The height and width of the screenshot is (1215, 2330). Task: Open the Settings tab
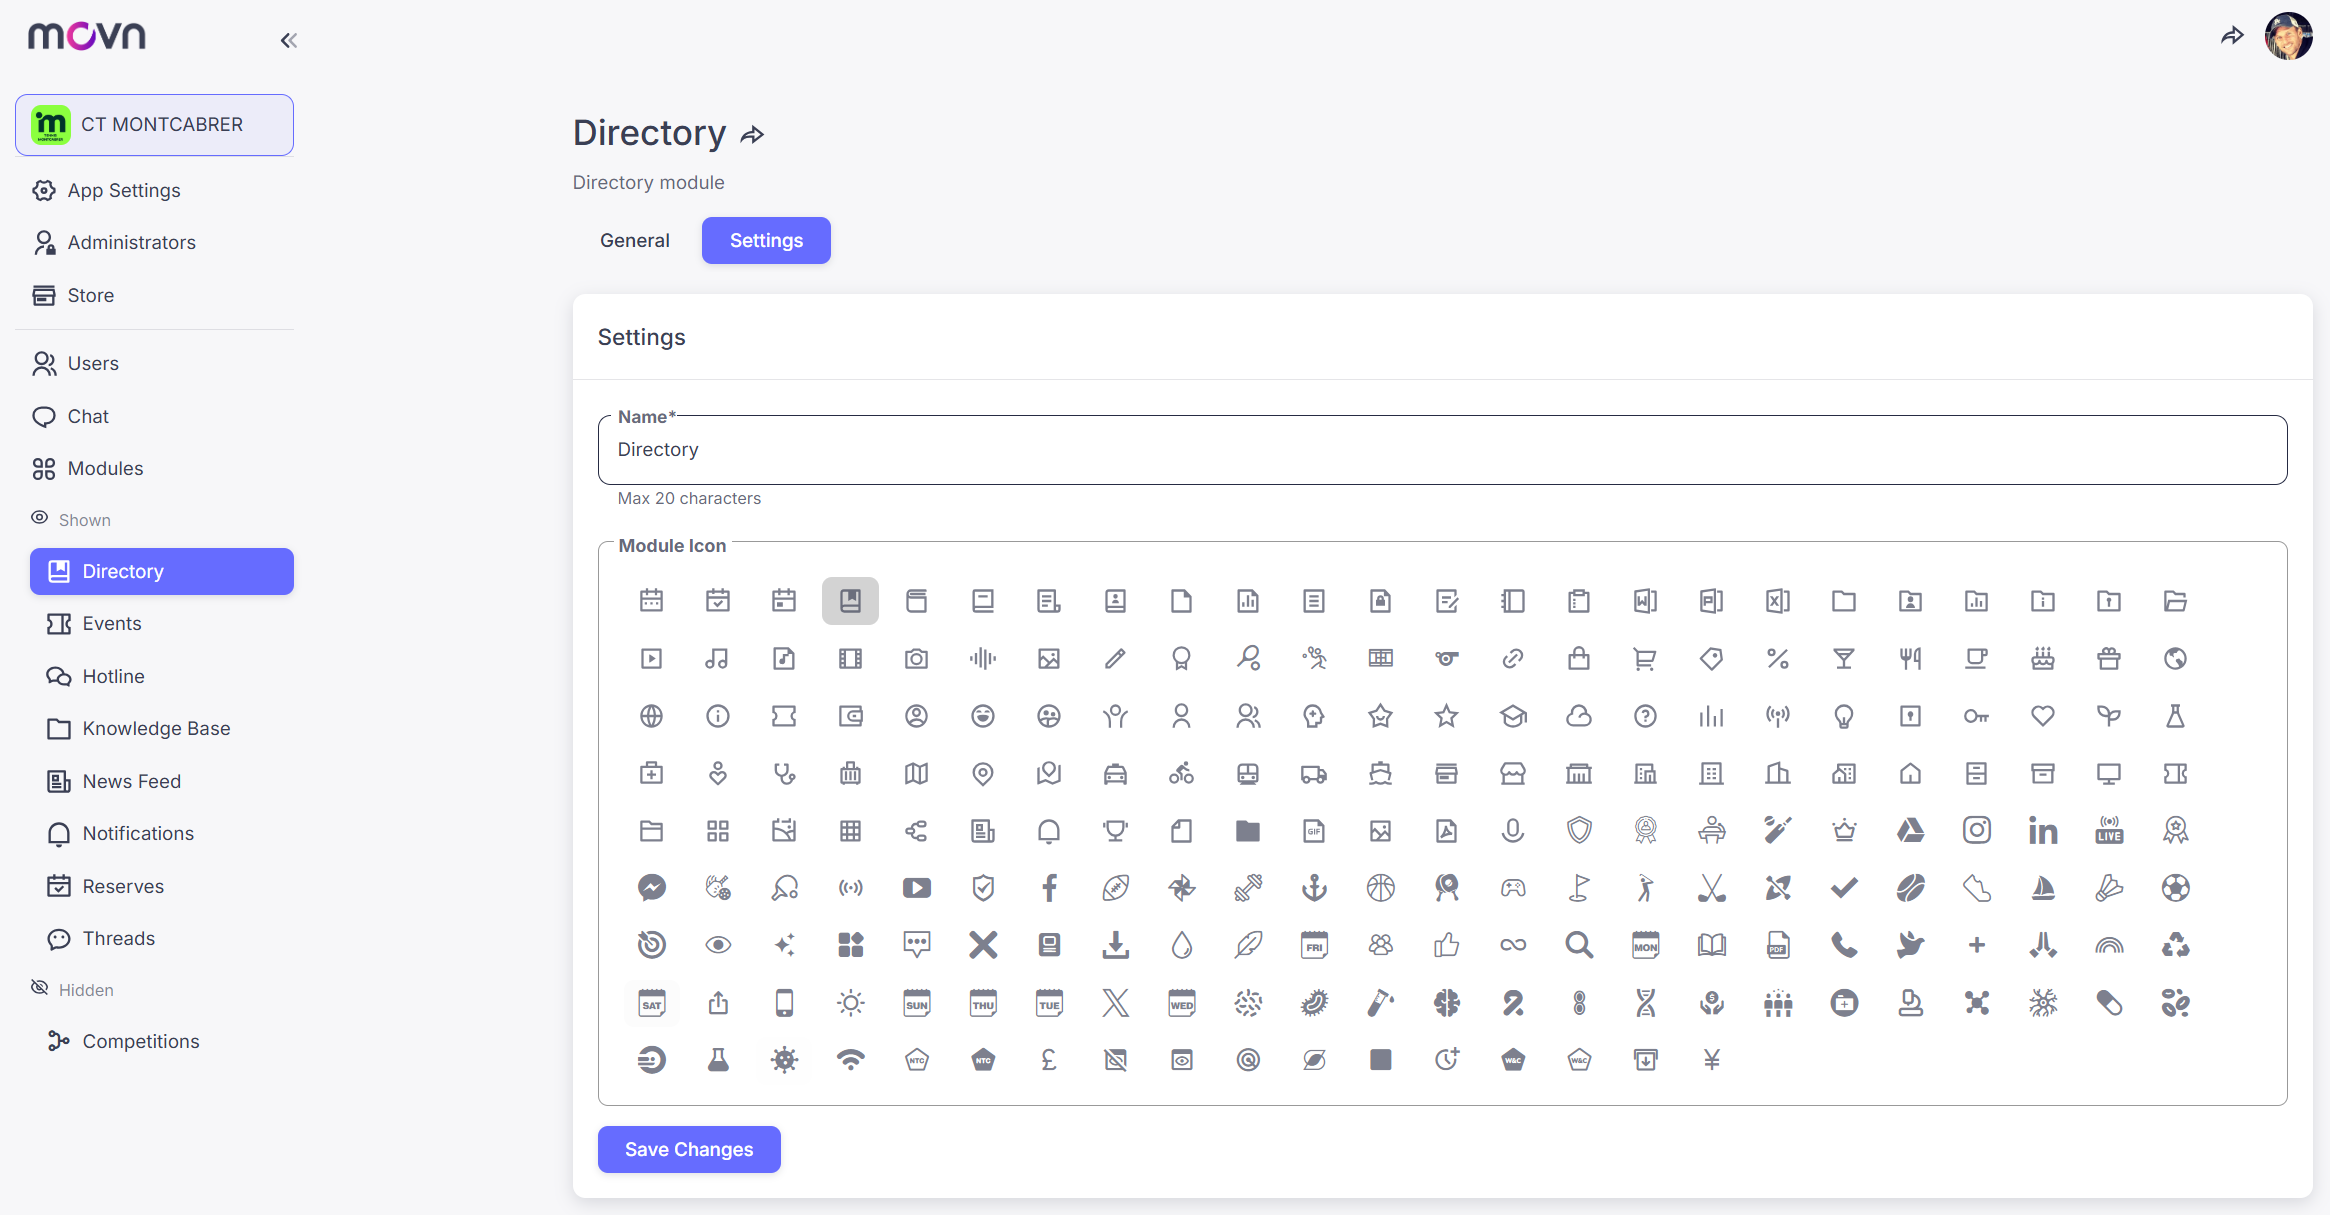tap(766, 240)
